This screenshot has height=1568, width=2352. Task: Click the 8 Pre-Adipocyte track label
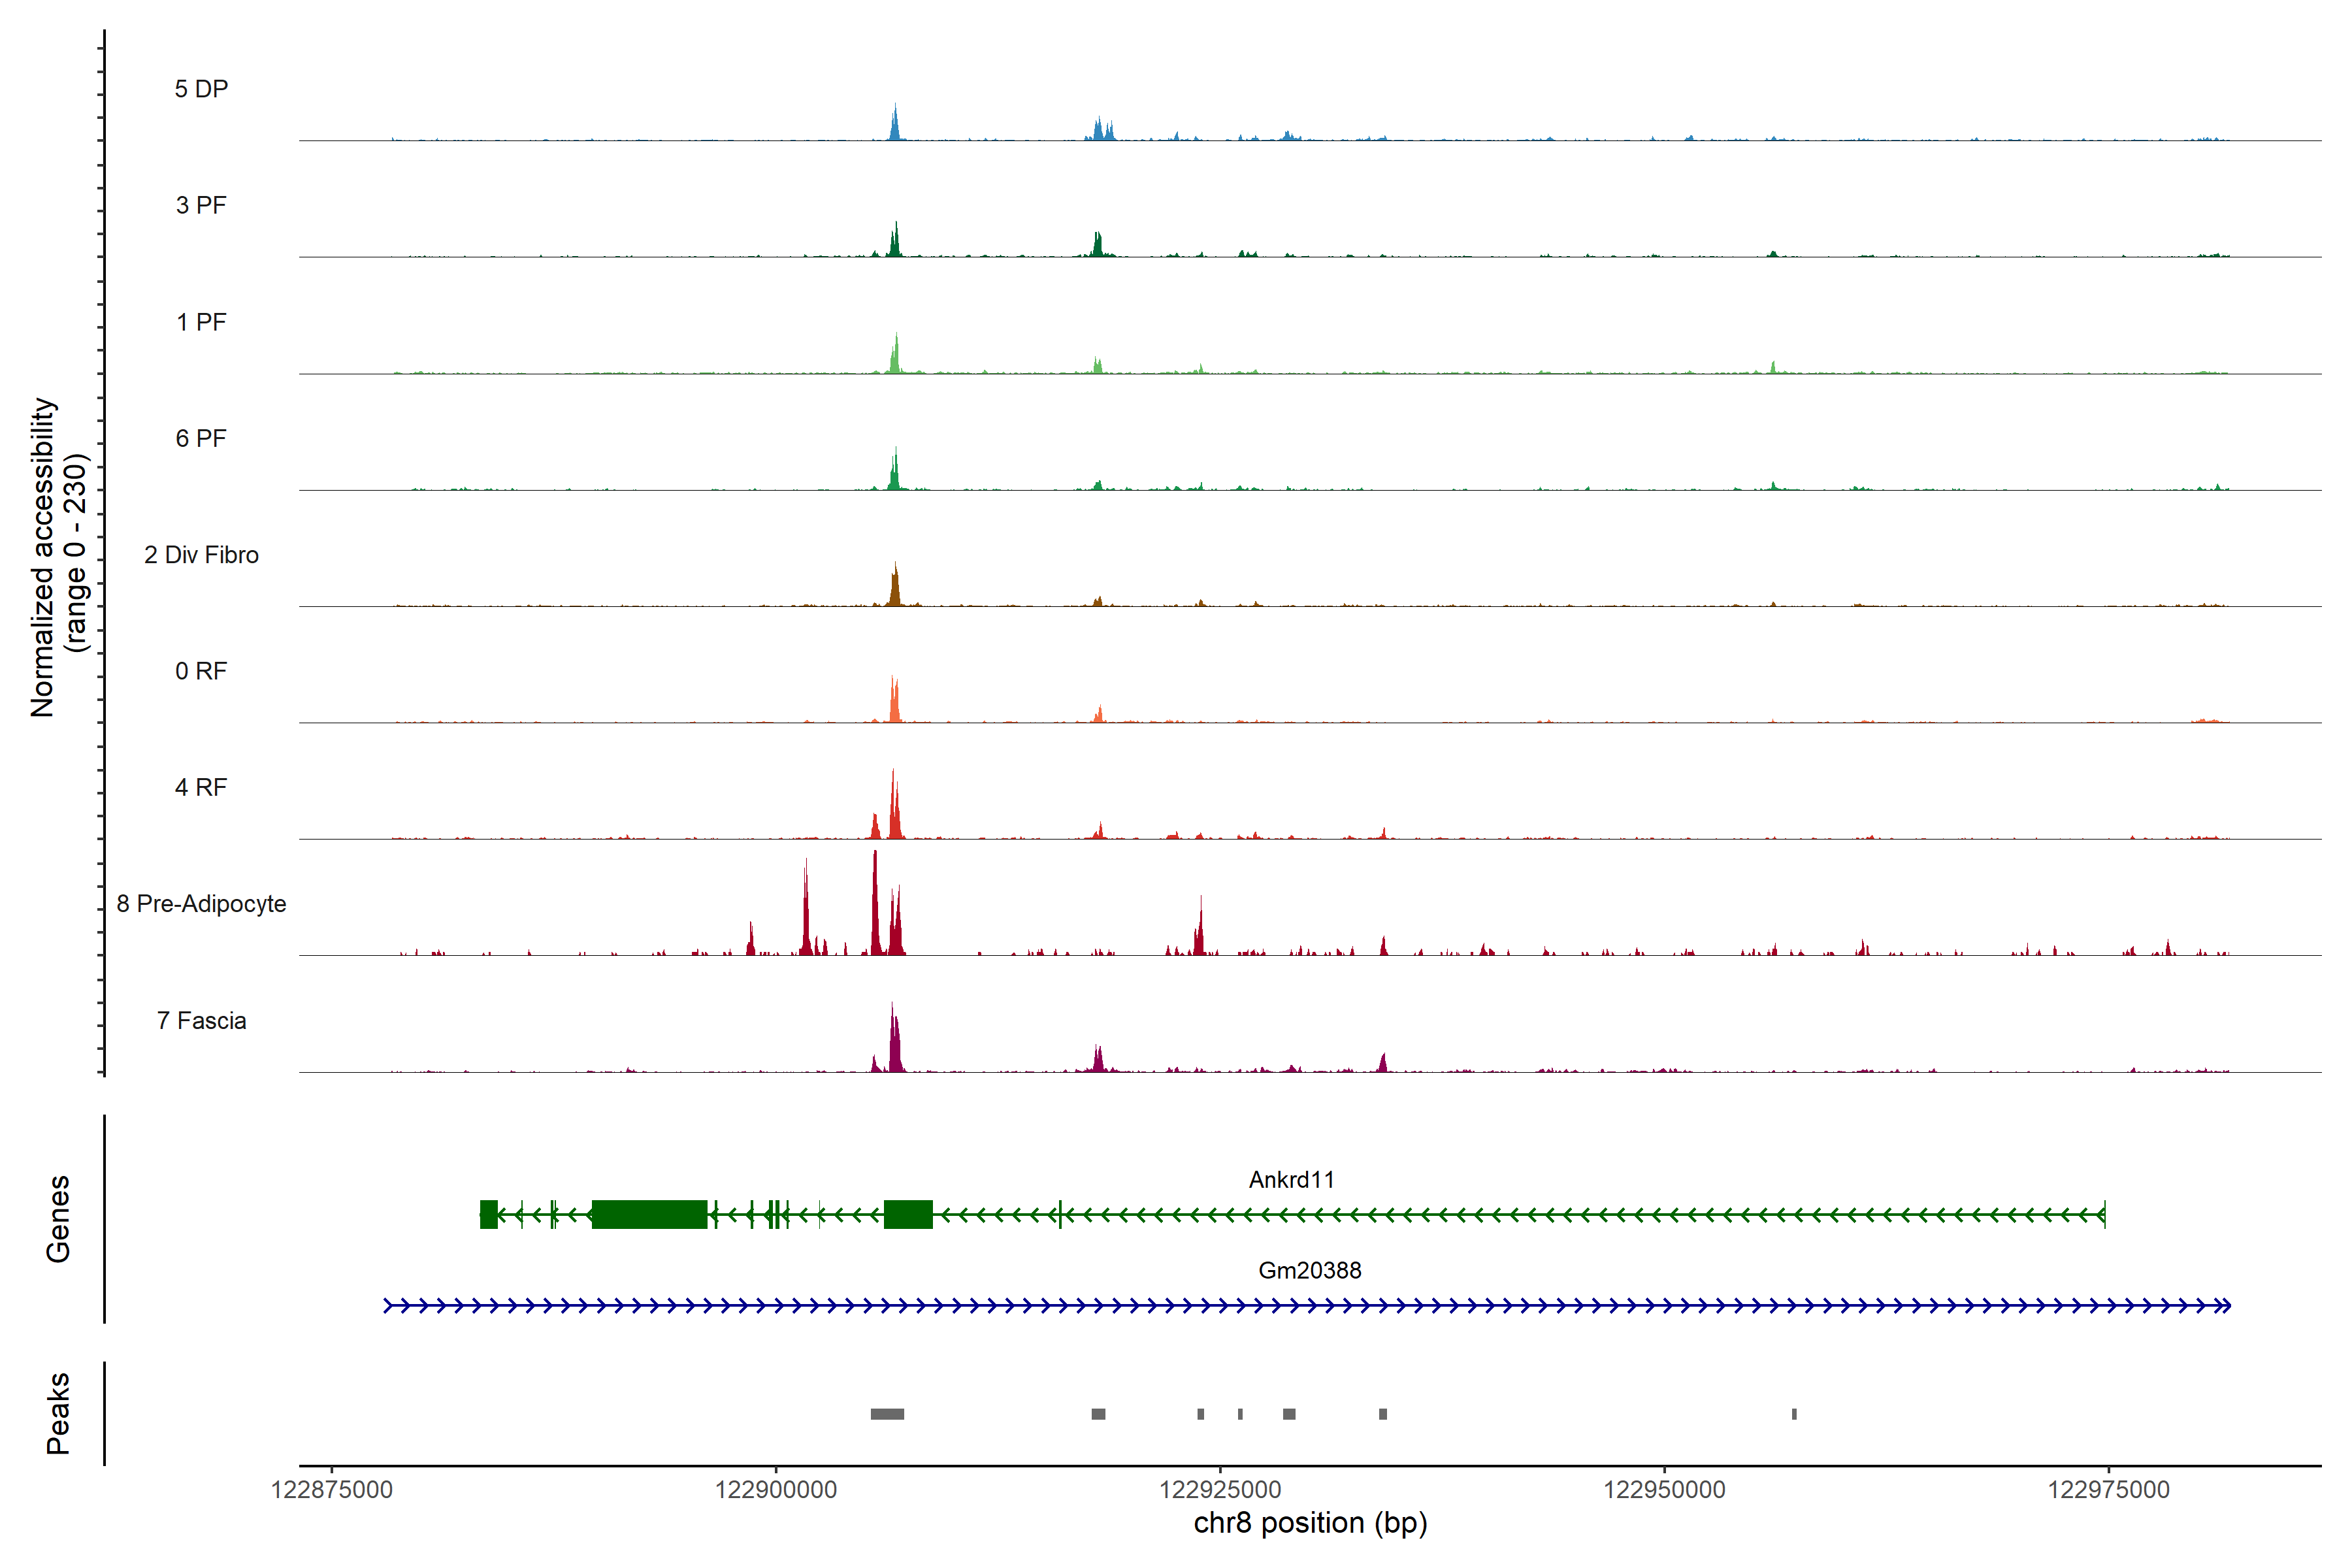[x=201, y=904]
